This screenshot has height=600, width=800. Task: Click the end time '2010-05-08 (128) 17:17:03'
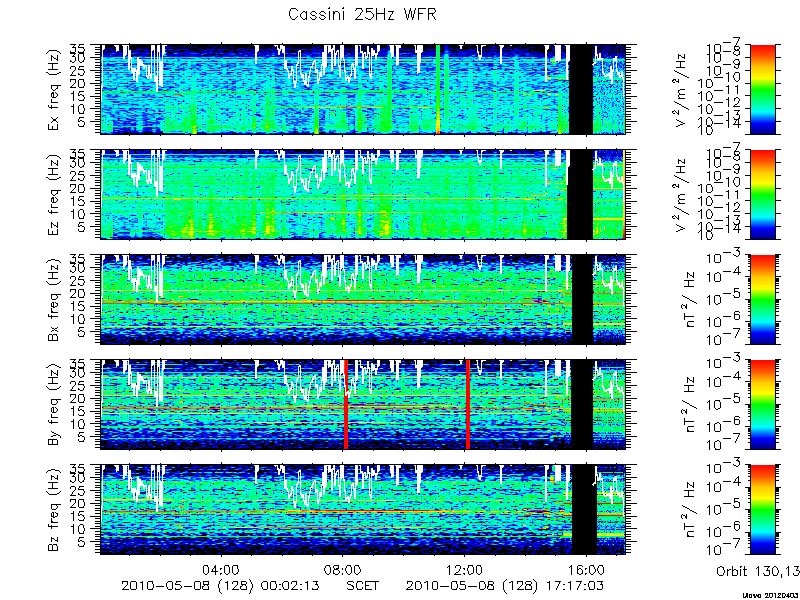(x=505, y=585)
